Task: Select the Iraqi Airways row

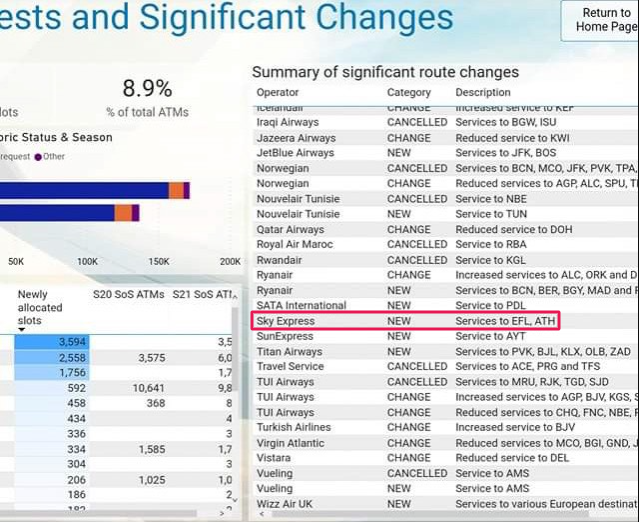Action: 446,122
